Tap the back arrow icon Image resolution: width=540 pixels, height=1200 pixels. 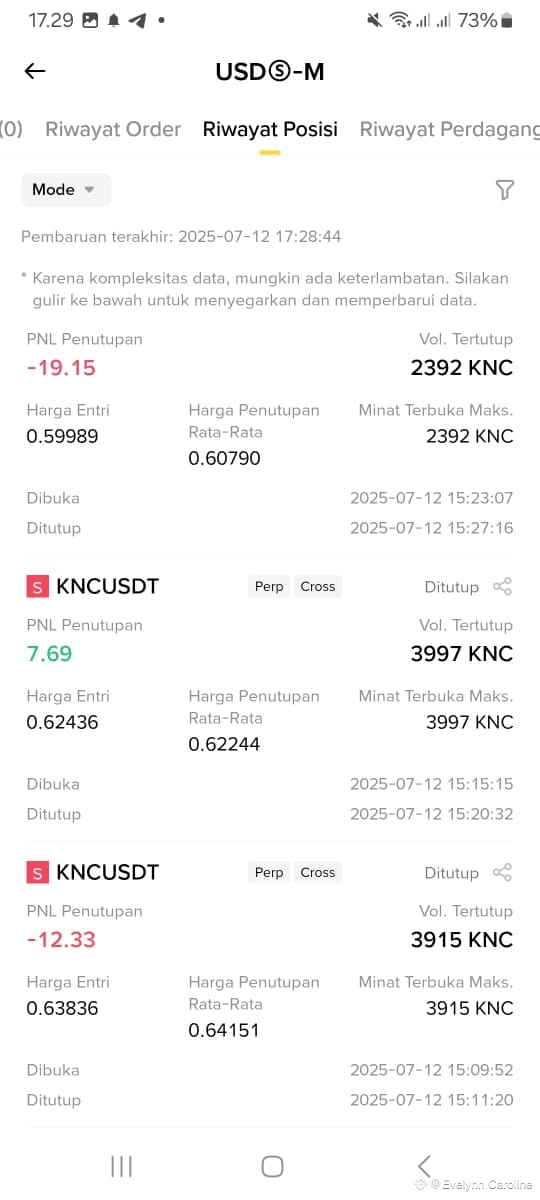(x=35, y=71)
